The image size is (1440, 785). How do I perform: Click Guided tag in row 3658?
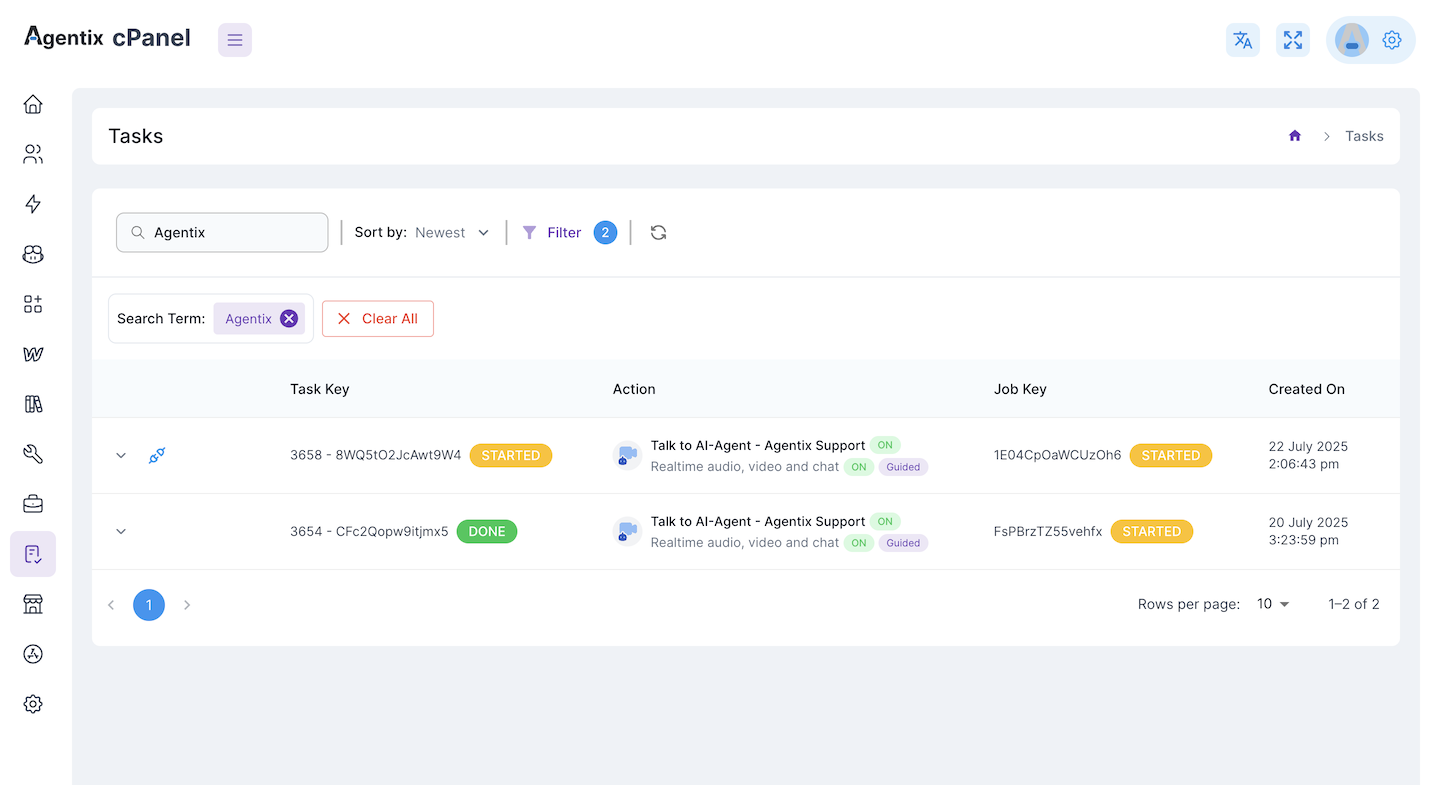click(x=903, y=467)
